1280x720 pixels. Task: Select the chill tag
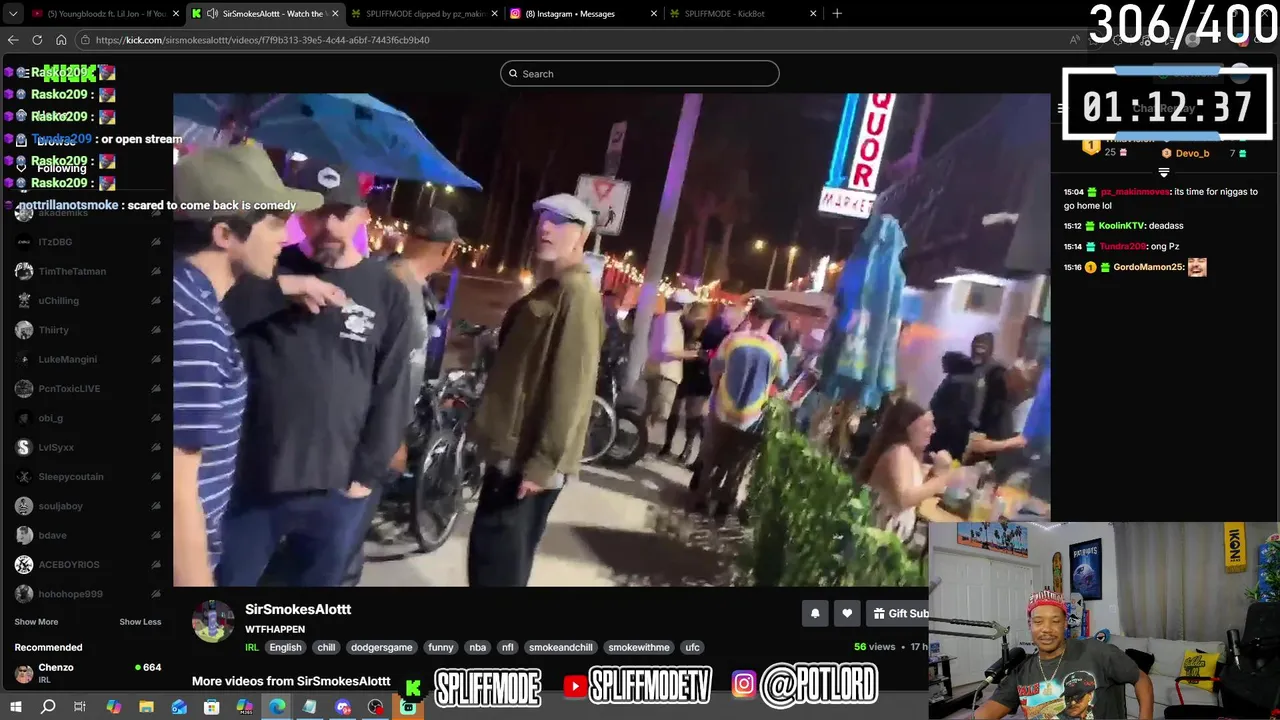point(327,648)
